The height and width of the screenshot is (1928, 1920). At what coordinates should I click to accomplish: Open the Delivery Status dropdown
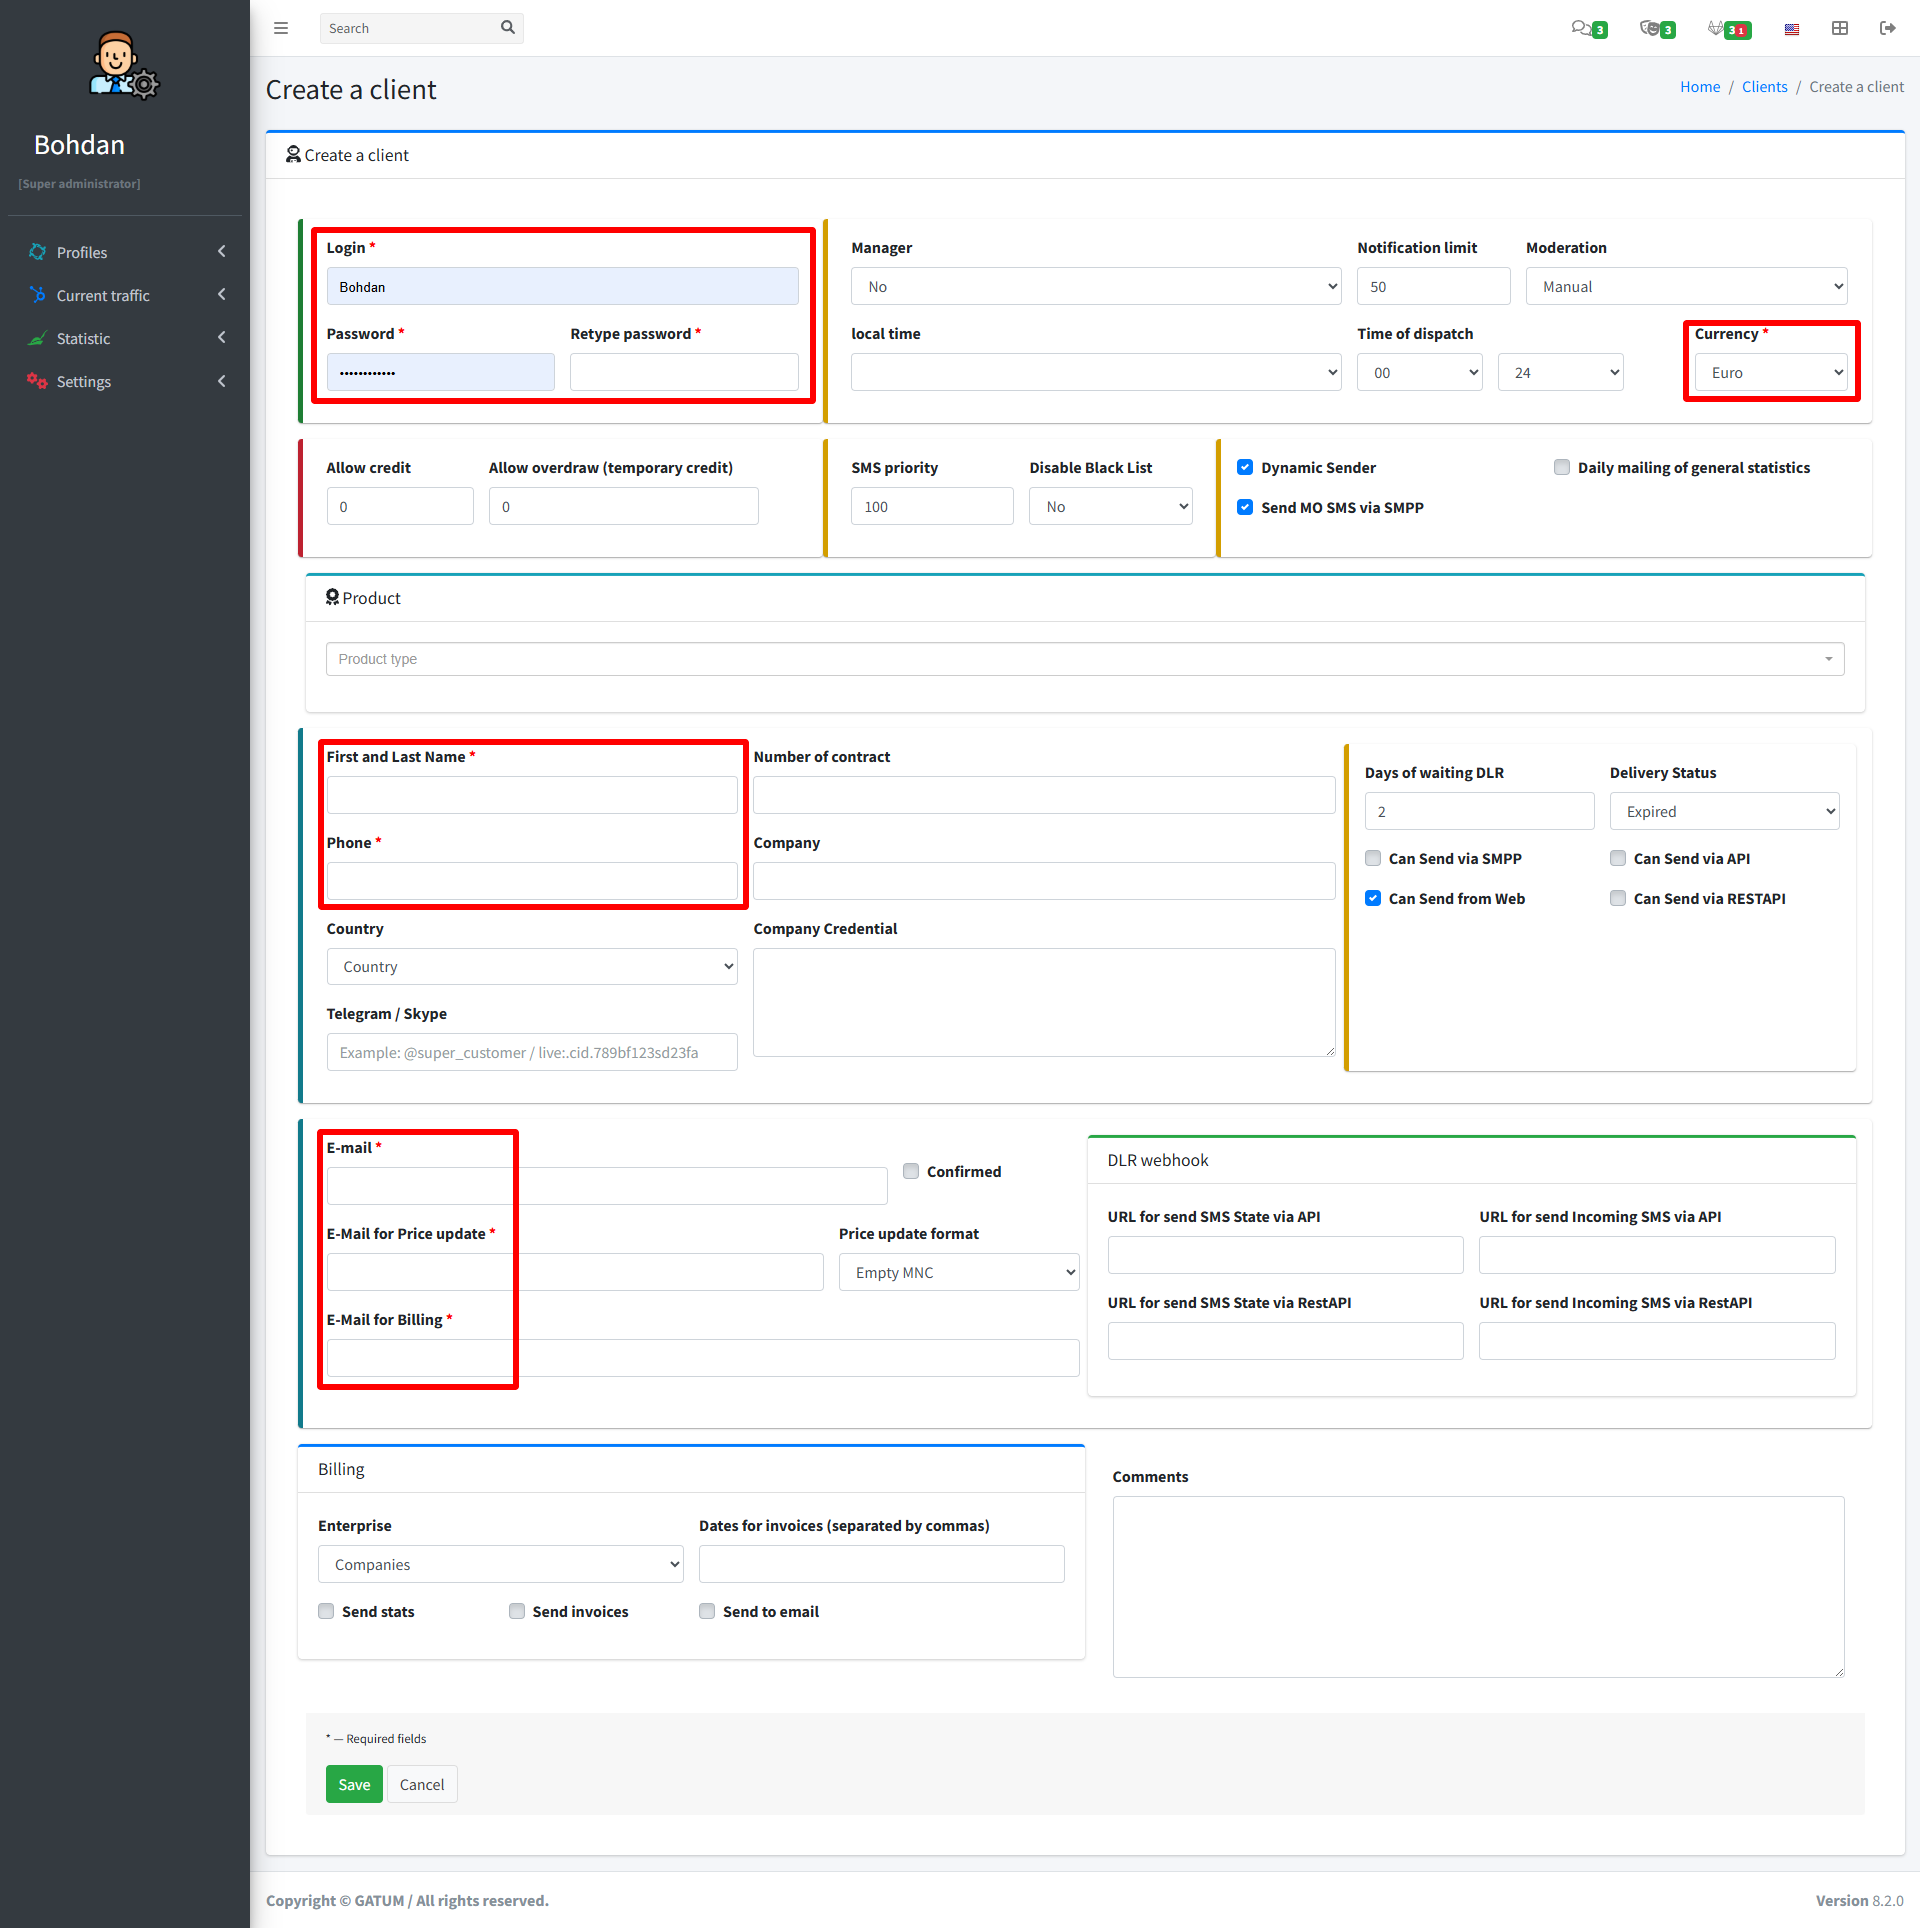click(x=1723, y=811)
